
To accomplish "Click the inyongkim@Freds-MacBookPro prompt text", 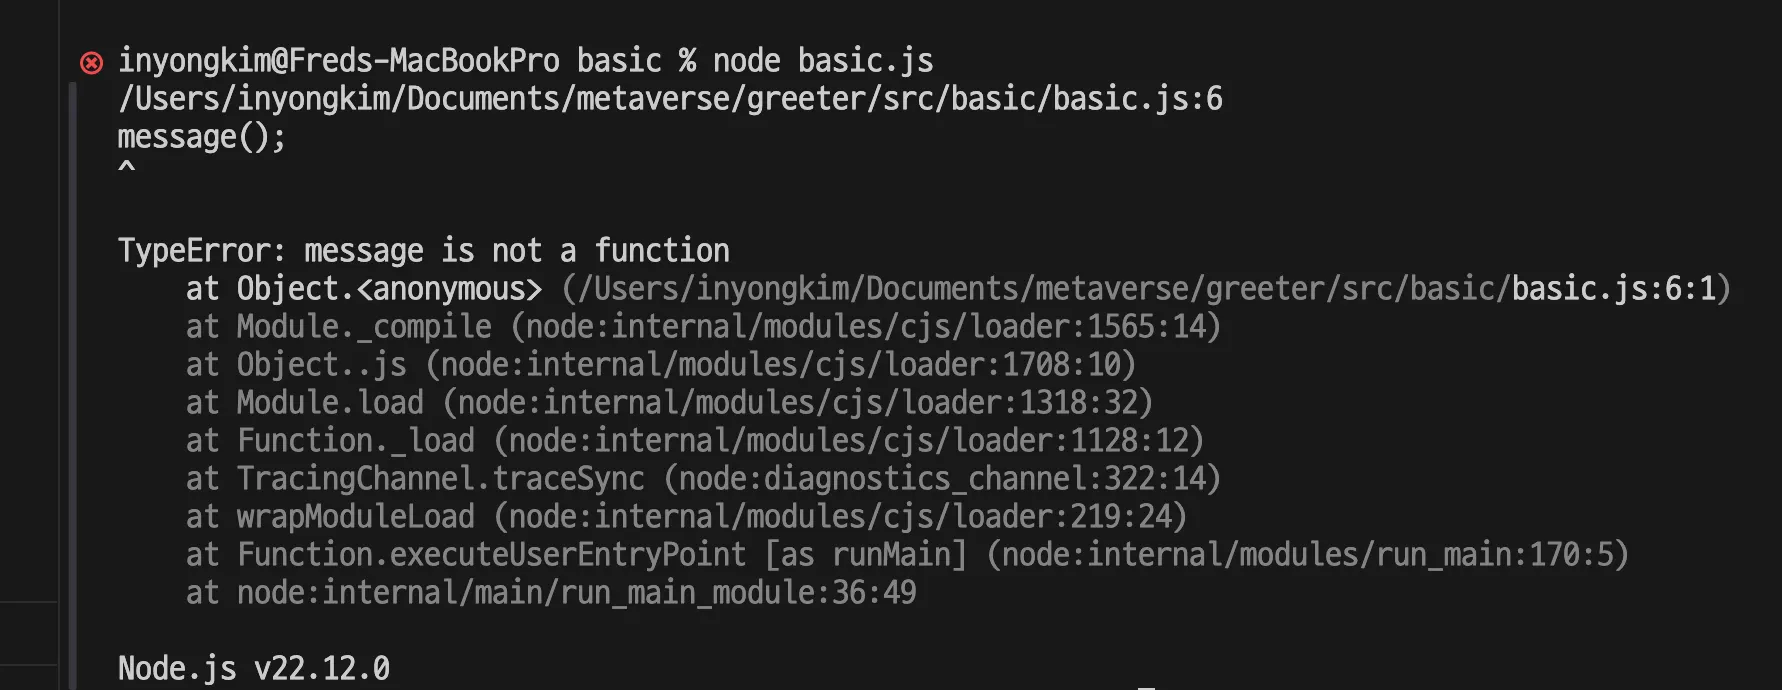I will click(339, 61).
